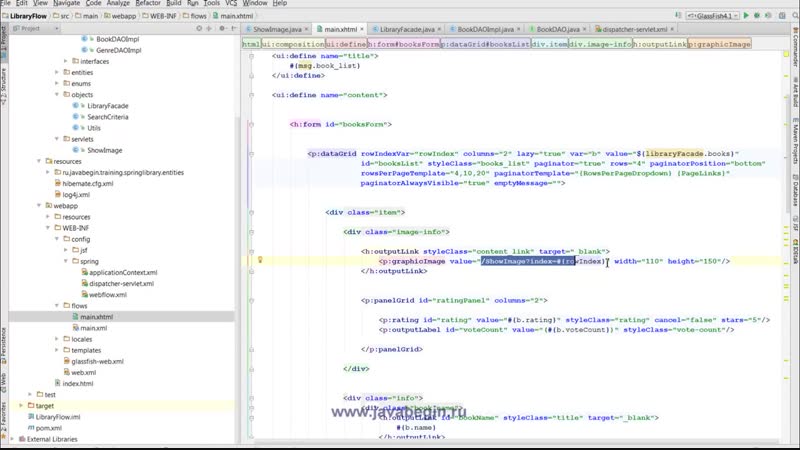Image resolution: width=800 pixels, height=450 pixels.
Task: Expand the target folder
Action: [x=21, y=406]
